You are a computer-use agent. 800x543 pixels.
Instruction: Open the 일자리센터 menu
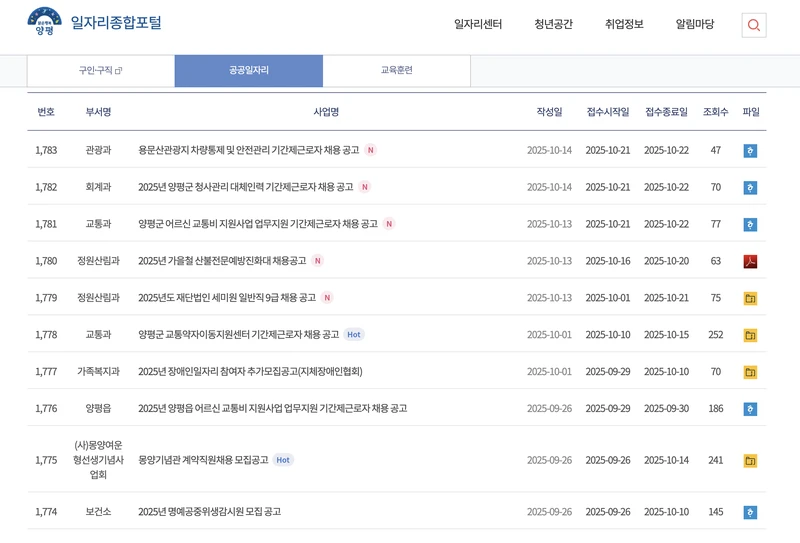pyautogui.click(x=478, y=25)
